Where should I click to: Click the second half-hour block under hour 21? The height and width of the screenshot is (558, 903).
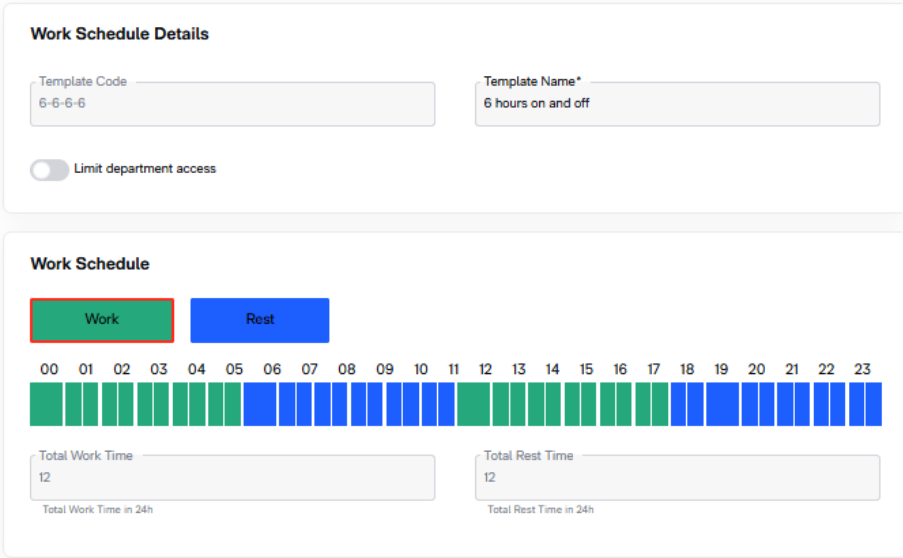tap(802, 404)
